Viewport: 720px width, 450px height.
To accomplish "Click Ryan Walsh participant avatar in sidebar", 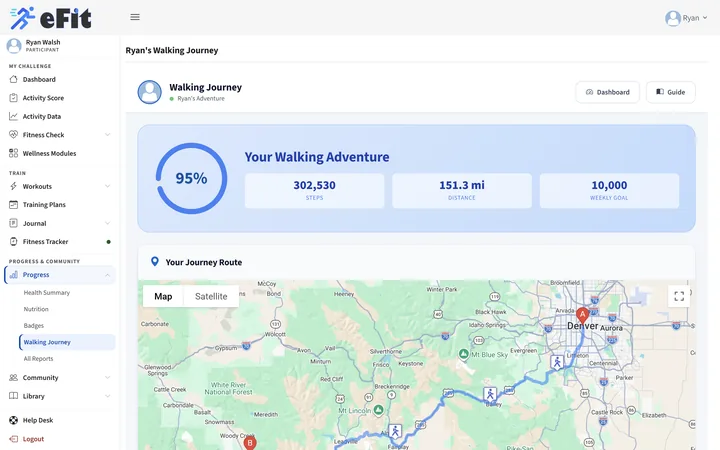I will click(x=14, y=45).
